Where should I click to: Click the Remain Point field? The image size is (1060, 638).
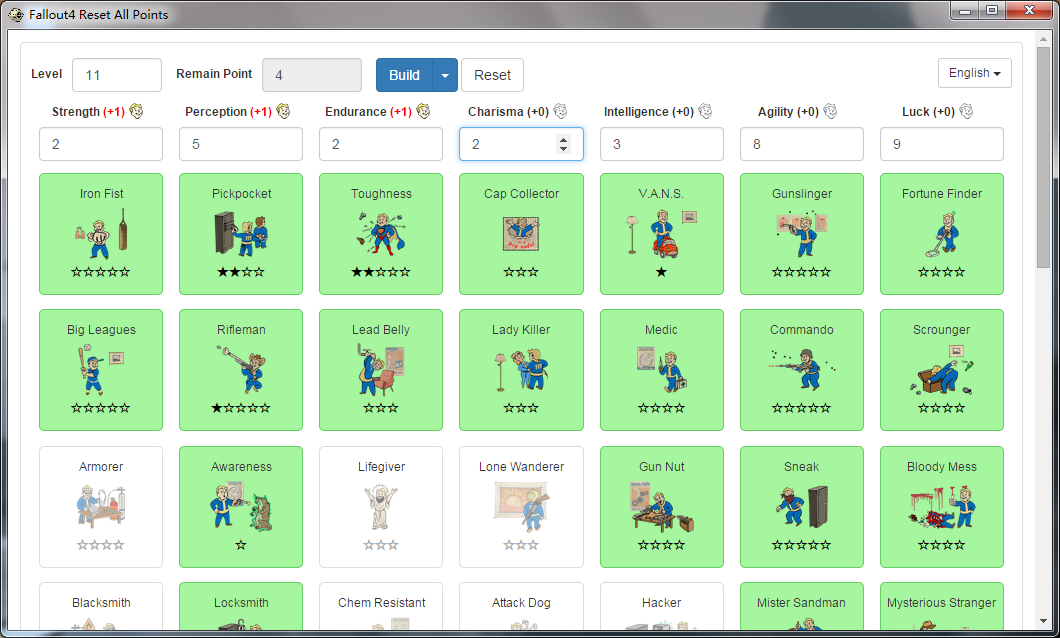pyautogui.click(x=312, y=75)
